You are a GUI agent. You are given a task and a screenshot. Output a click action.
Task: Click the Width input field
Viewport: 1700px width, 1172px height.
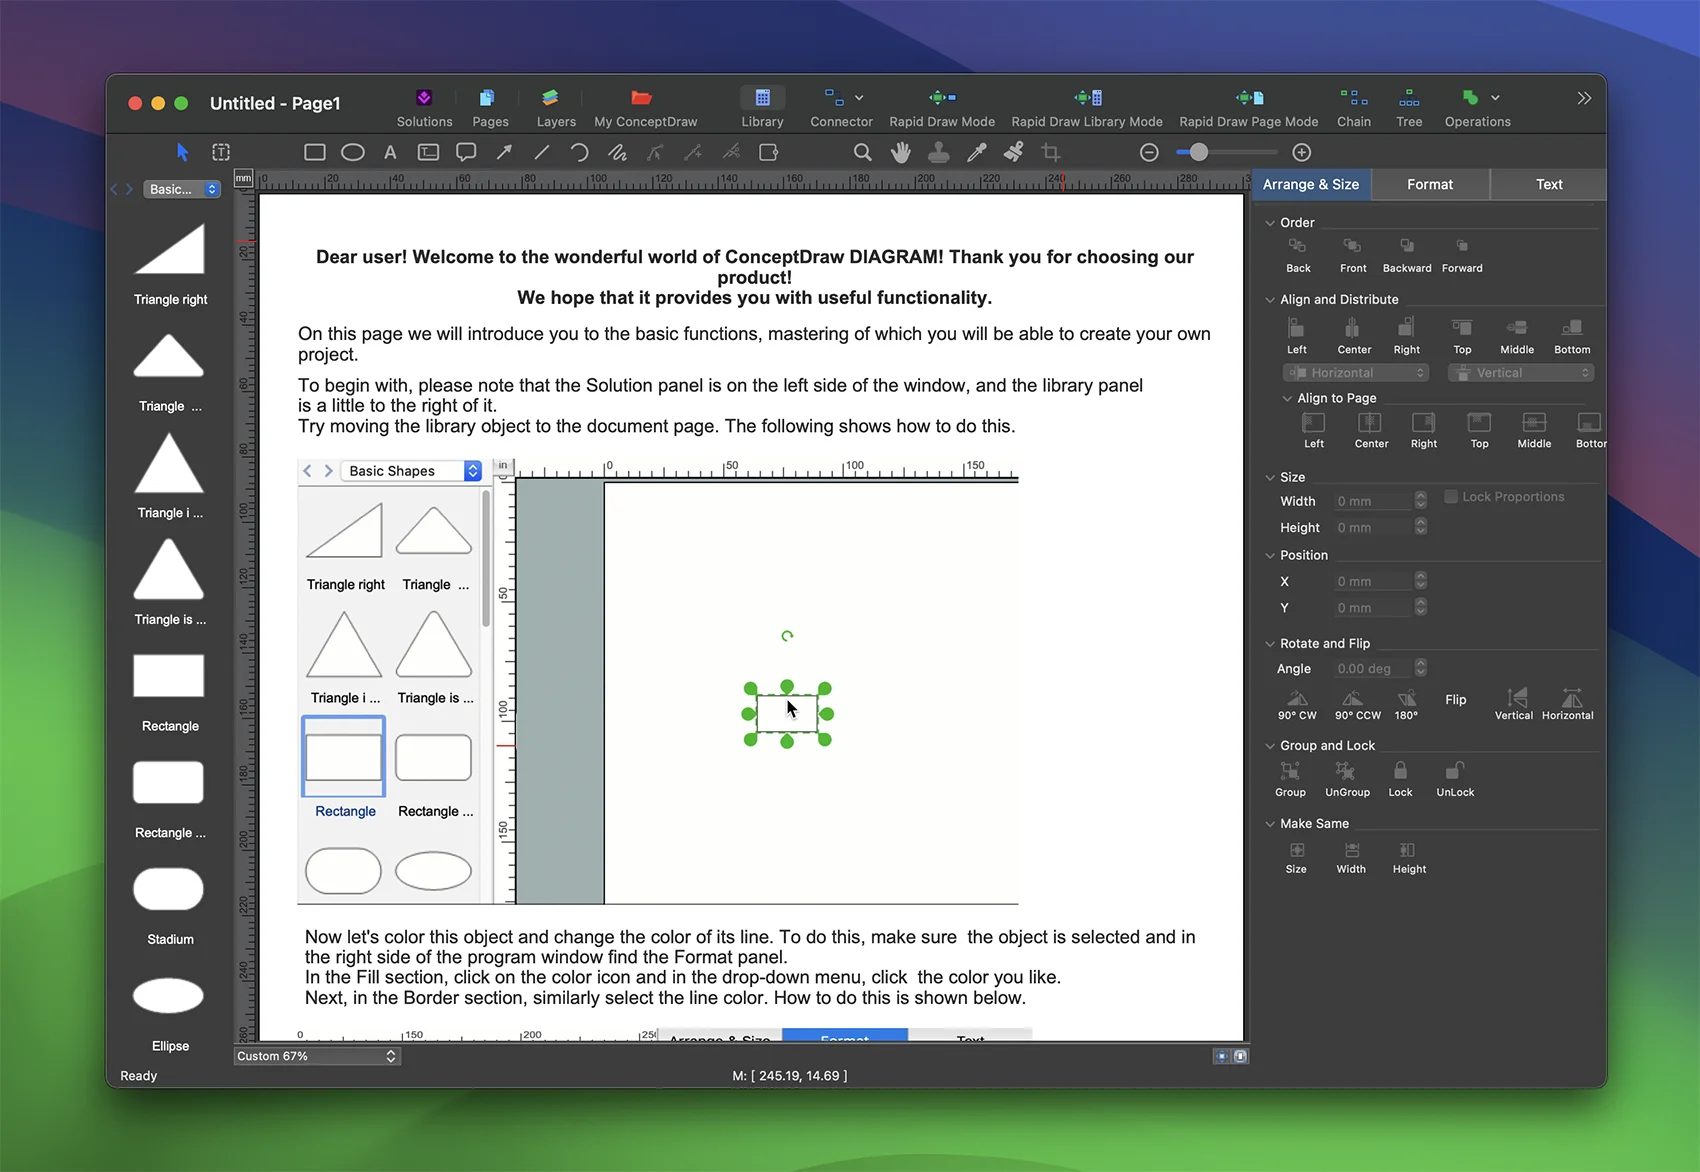[x=1374, y=501]
